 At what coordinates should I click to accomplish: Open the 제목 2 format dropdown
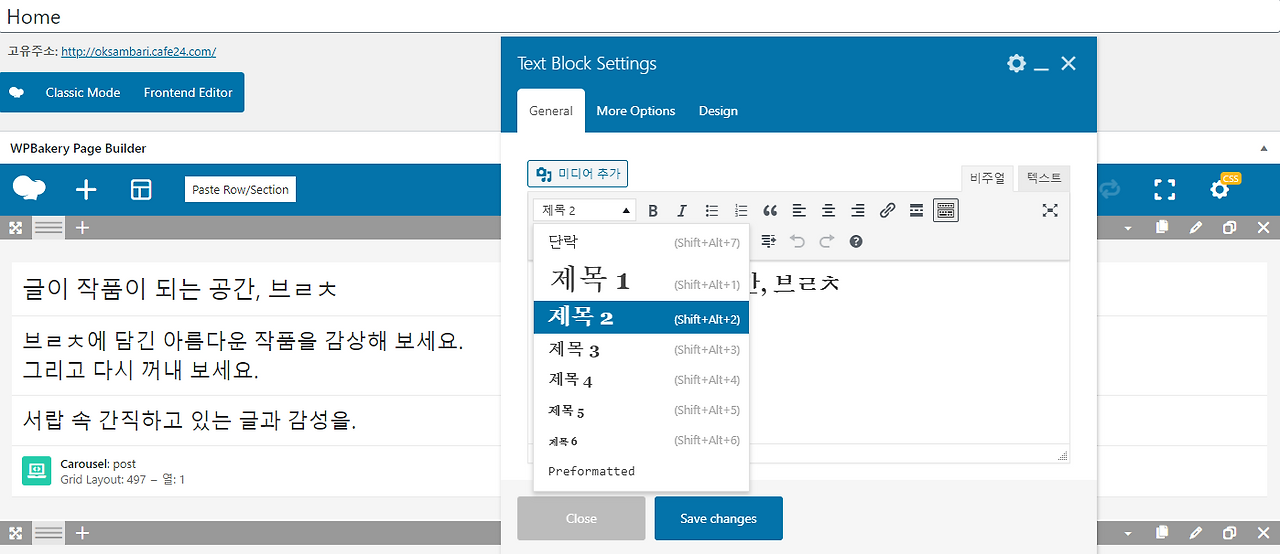coord(585,210)
